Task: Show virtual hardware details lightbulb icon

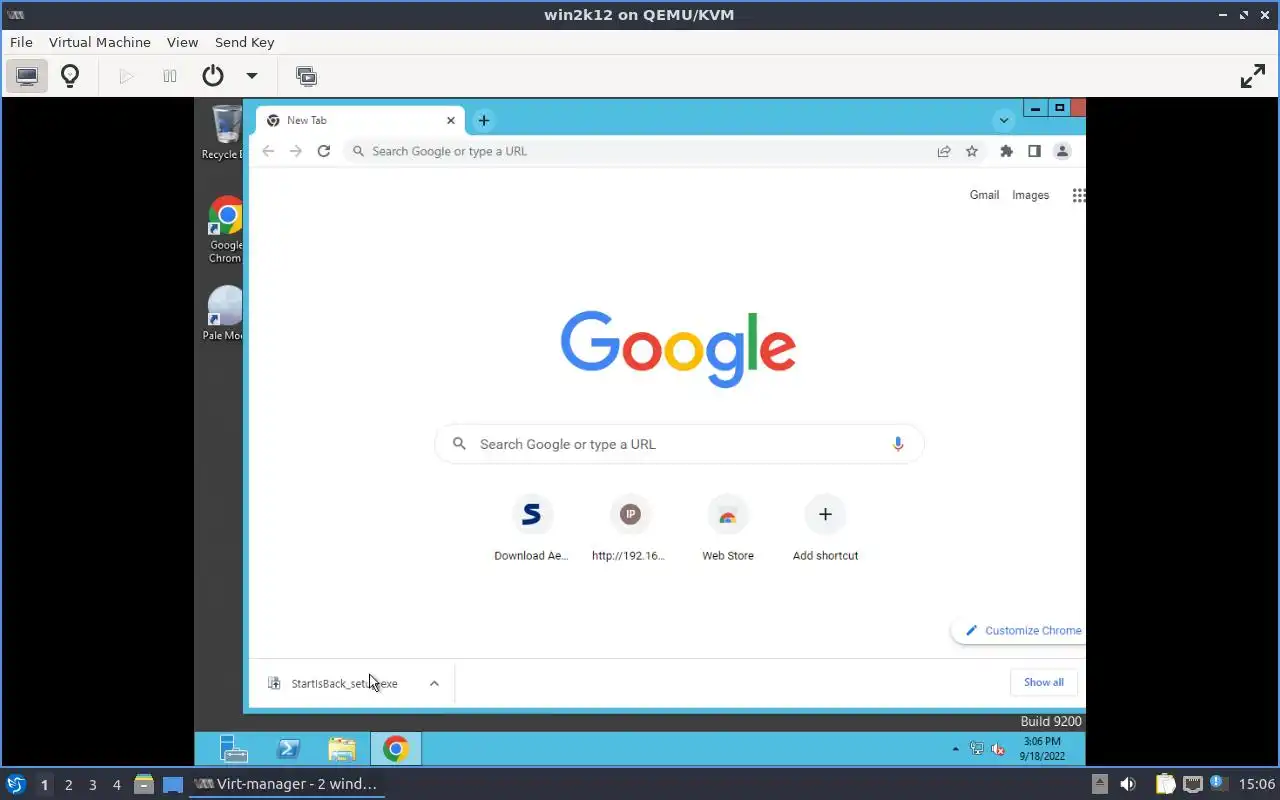Action: pos(70,76)
